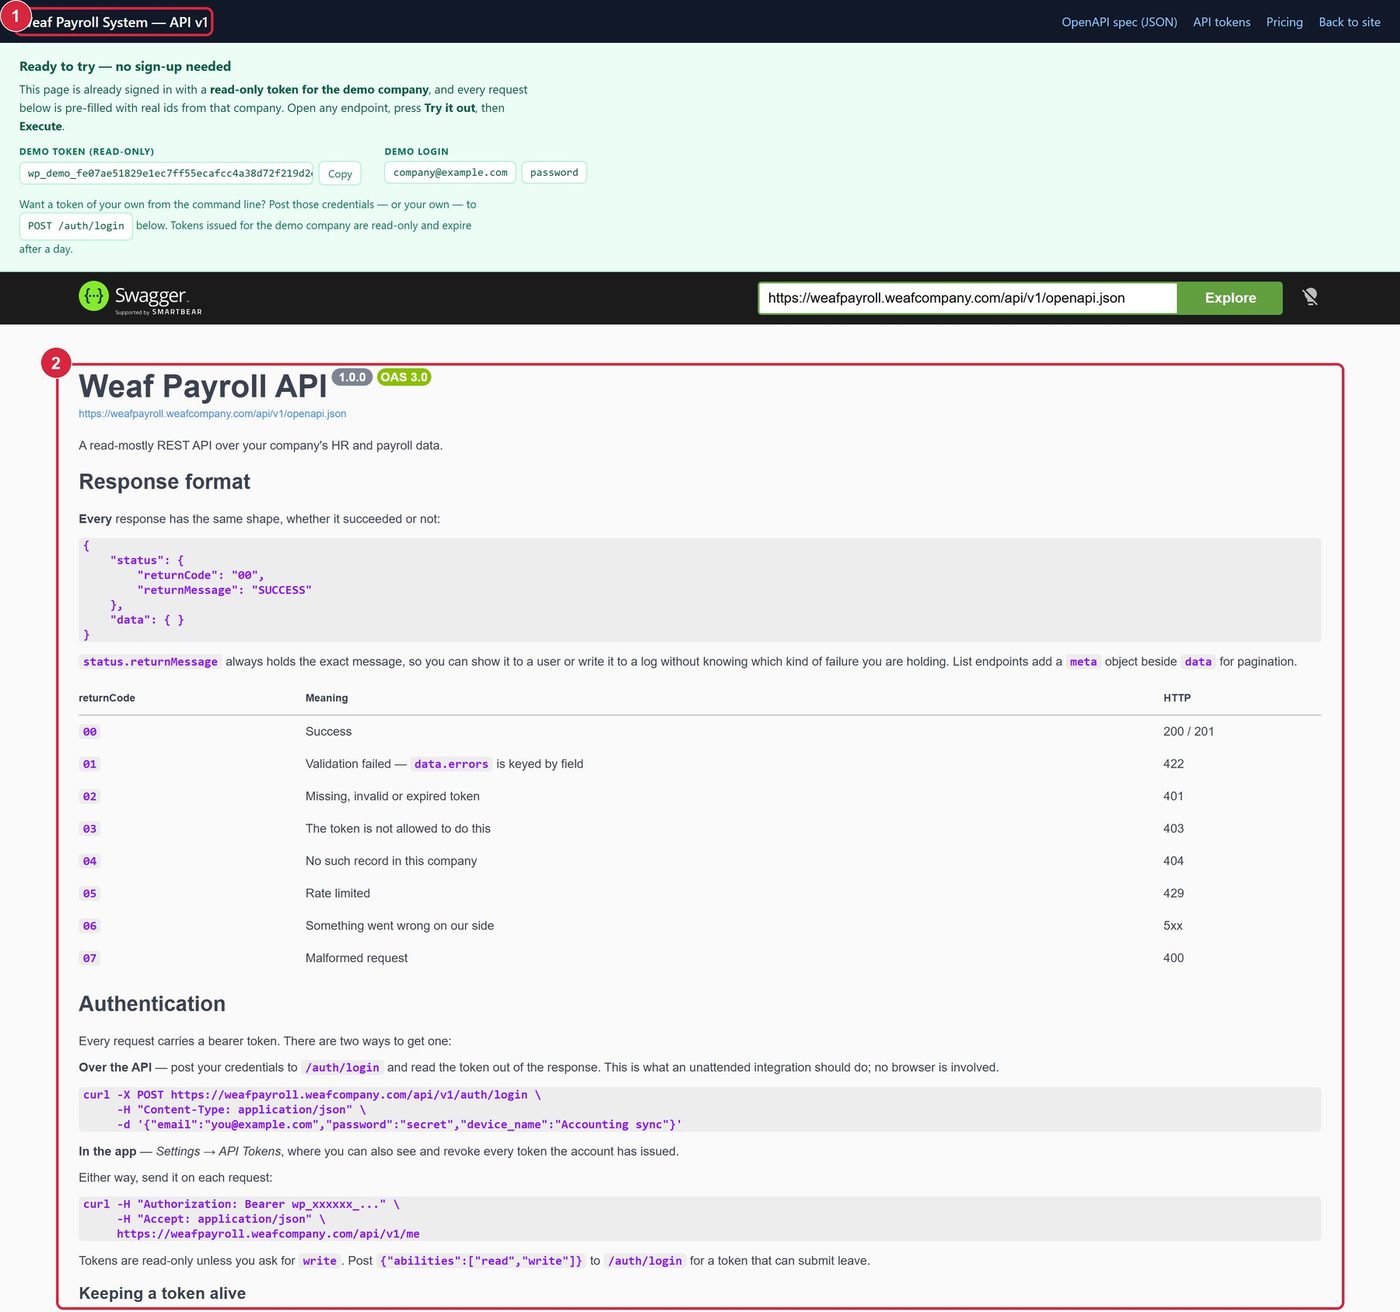Click returnCode 01 cell

[x=90, y=764]
